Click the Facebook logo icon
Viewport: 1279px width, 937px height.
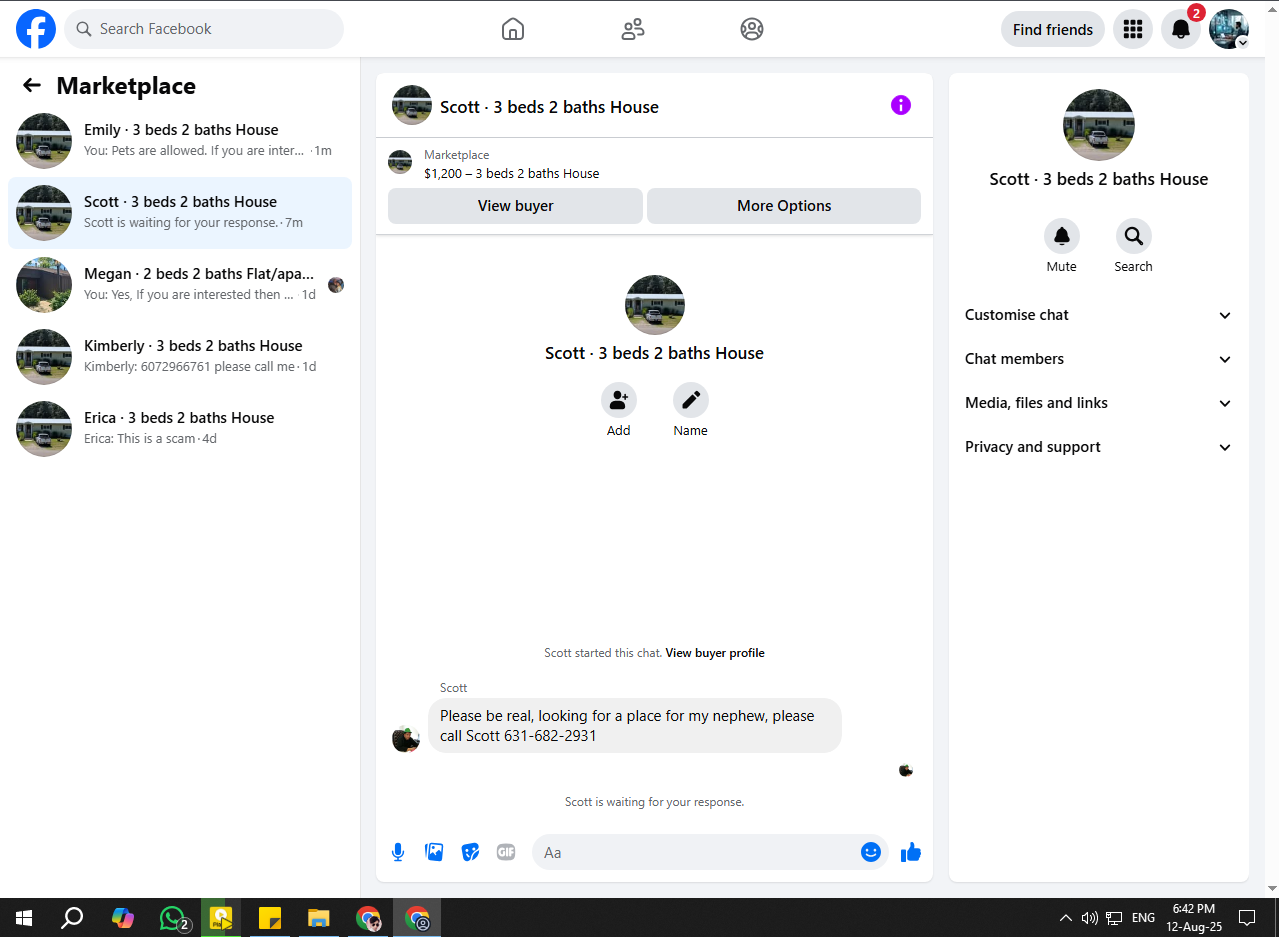36,29
